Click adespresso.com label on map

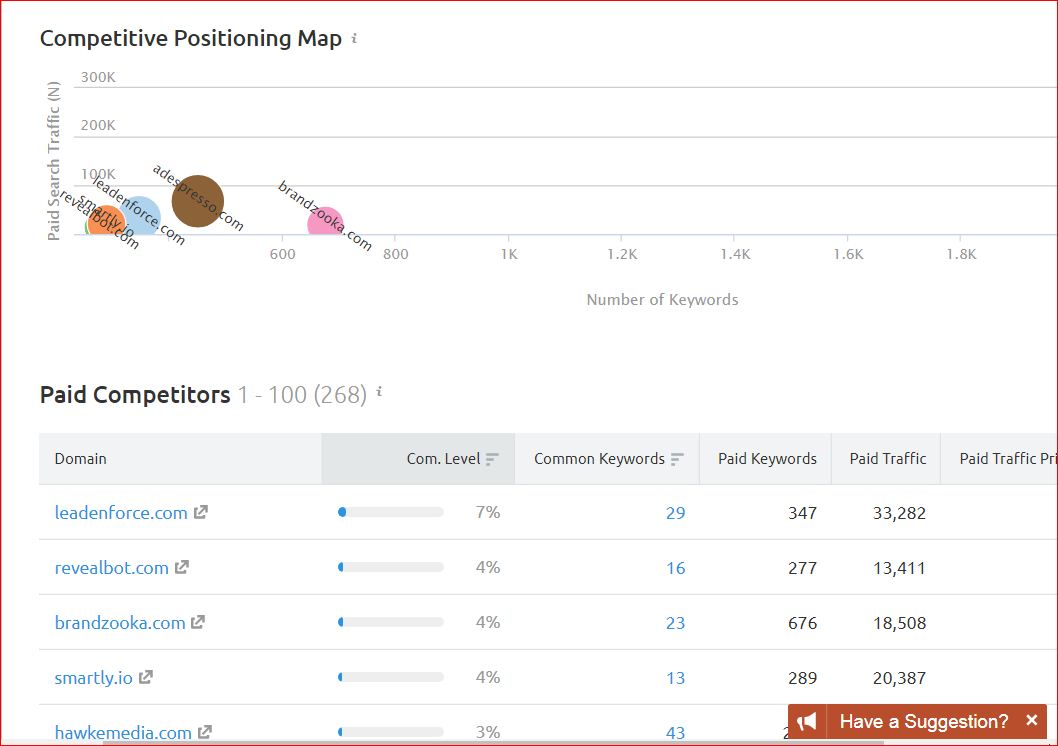[197, 198]
